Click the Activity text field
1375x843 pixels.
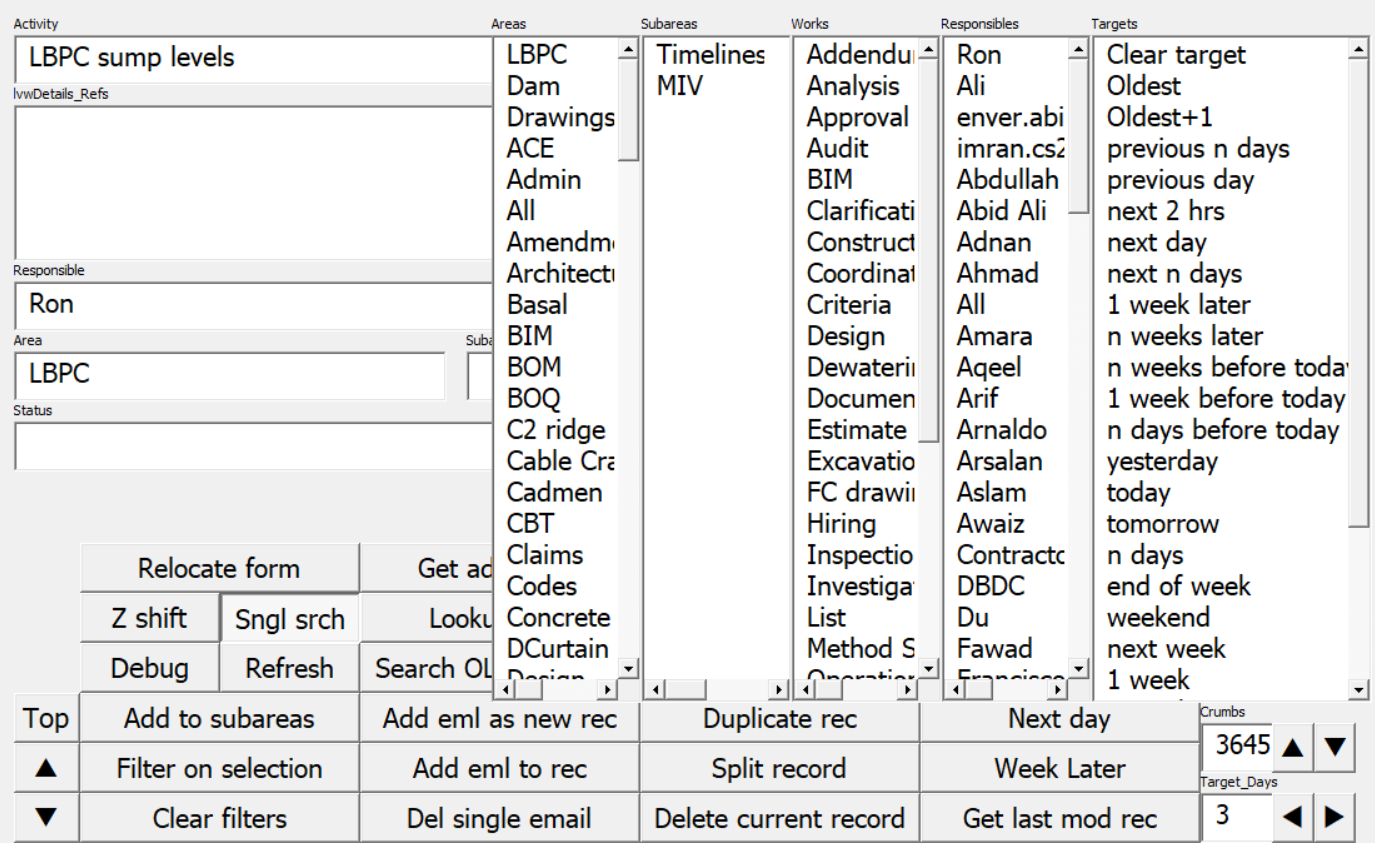[252, 58]
